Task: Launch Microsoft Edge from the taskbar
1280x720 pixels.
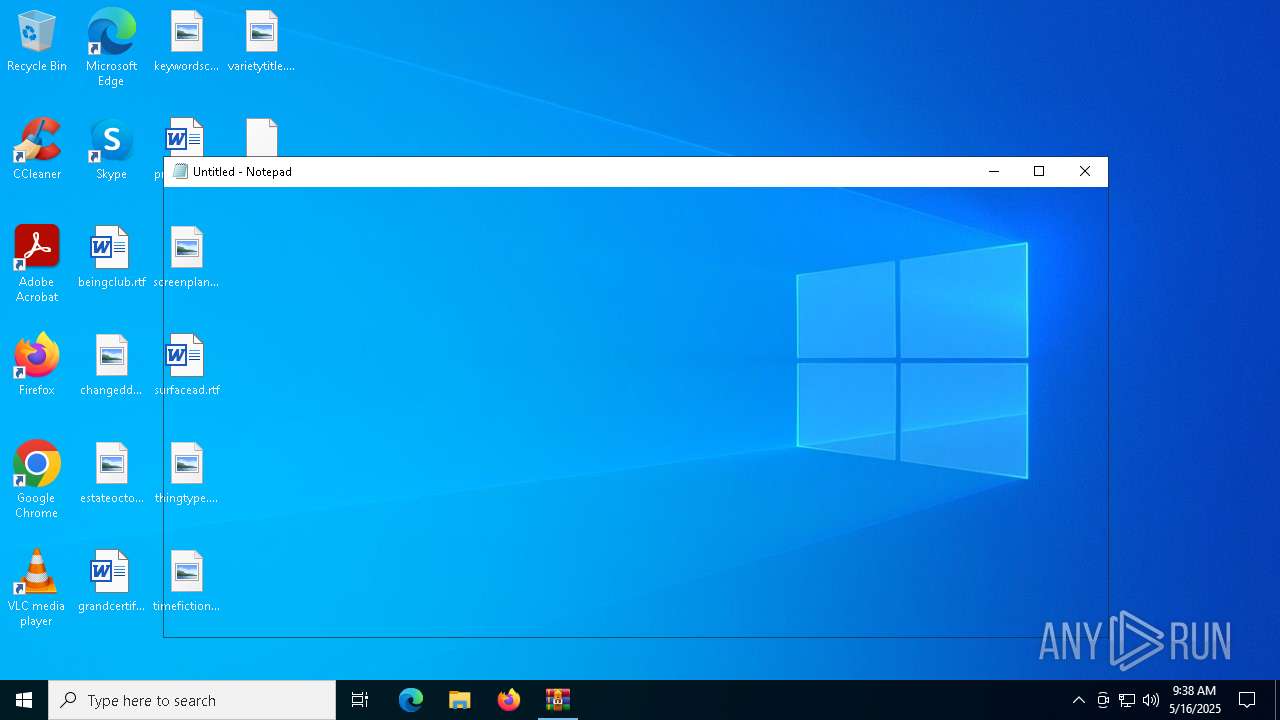Action: (411, 700)
